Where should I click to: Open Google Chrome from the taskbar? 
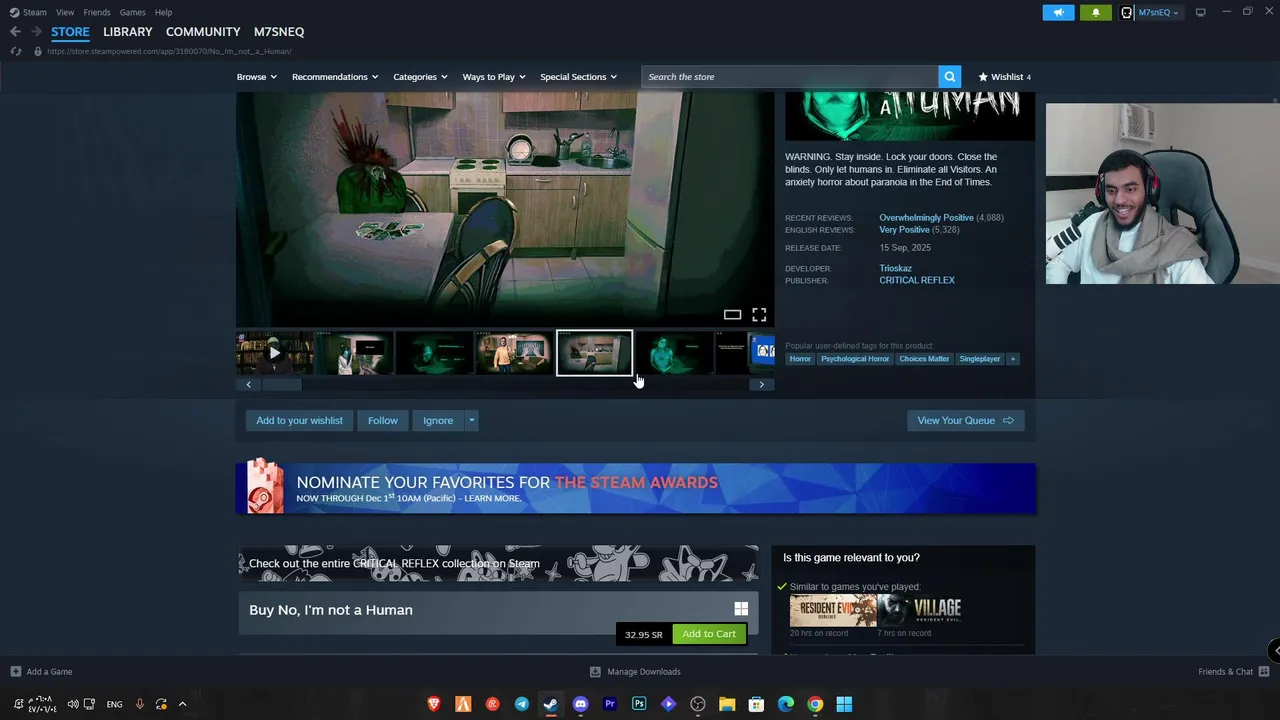point(815,704)
